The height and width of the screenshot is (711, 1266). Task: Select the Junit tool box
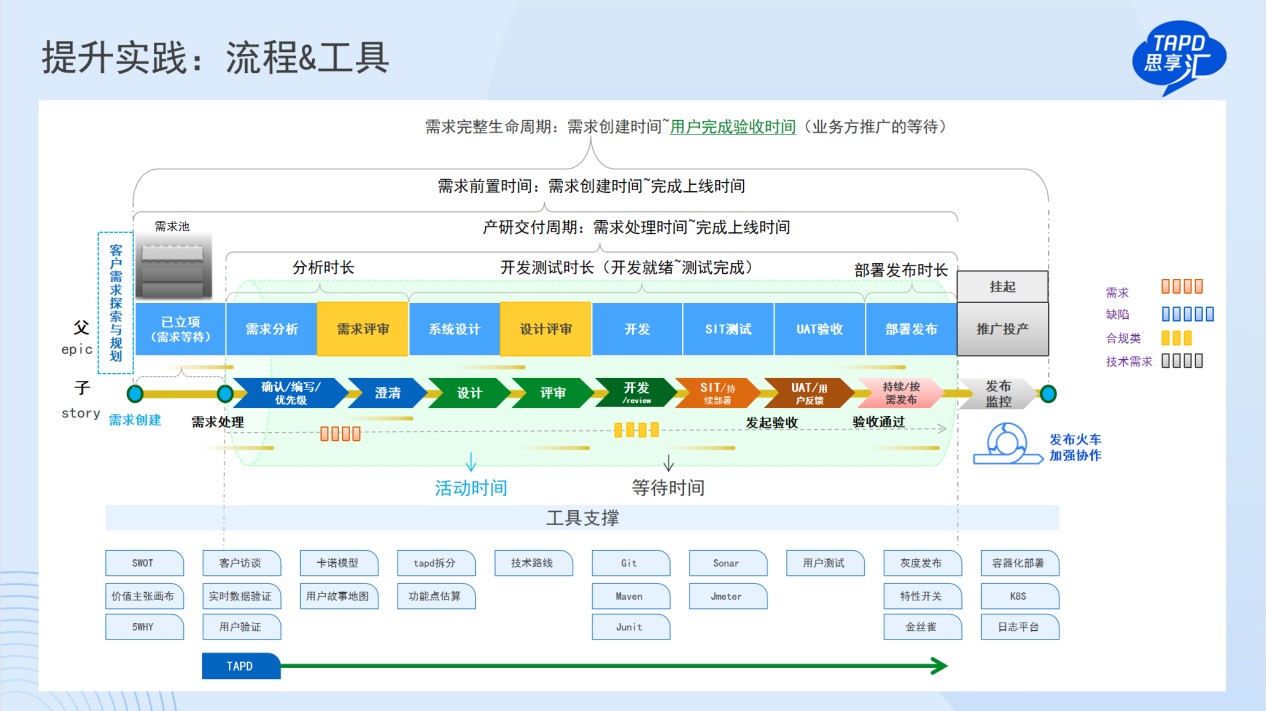point(631,627)
